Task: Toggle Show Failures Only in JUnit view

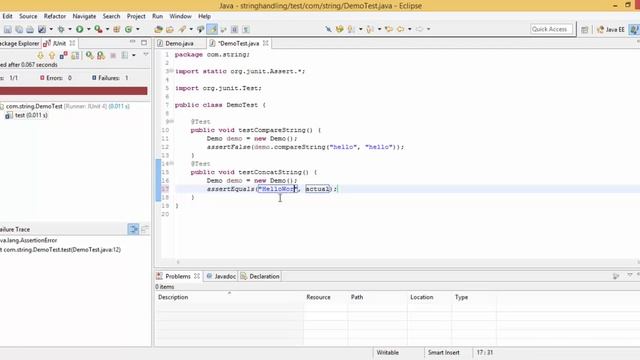Action: pyautogui.click(x=63, y=56)
